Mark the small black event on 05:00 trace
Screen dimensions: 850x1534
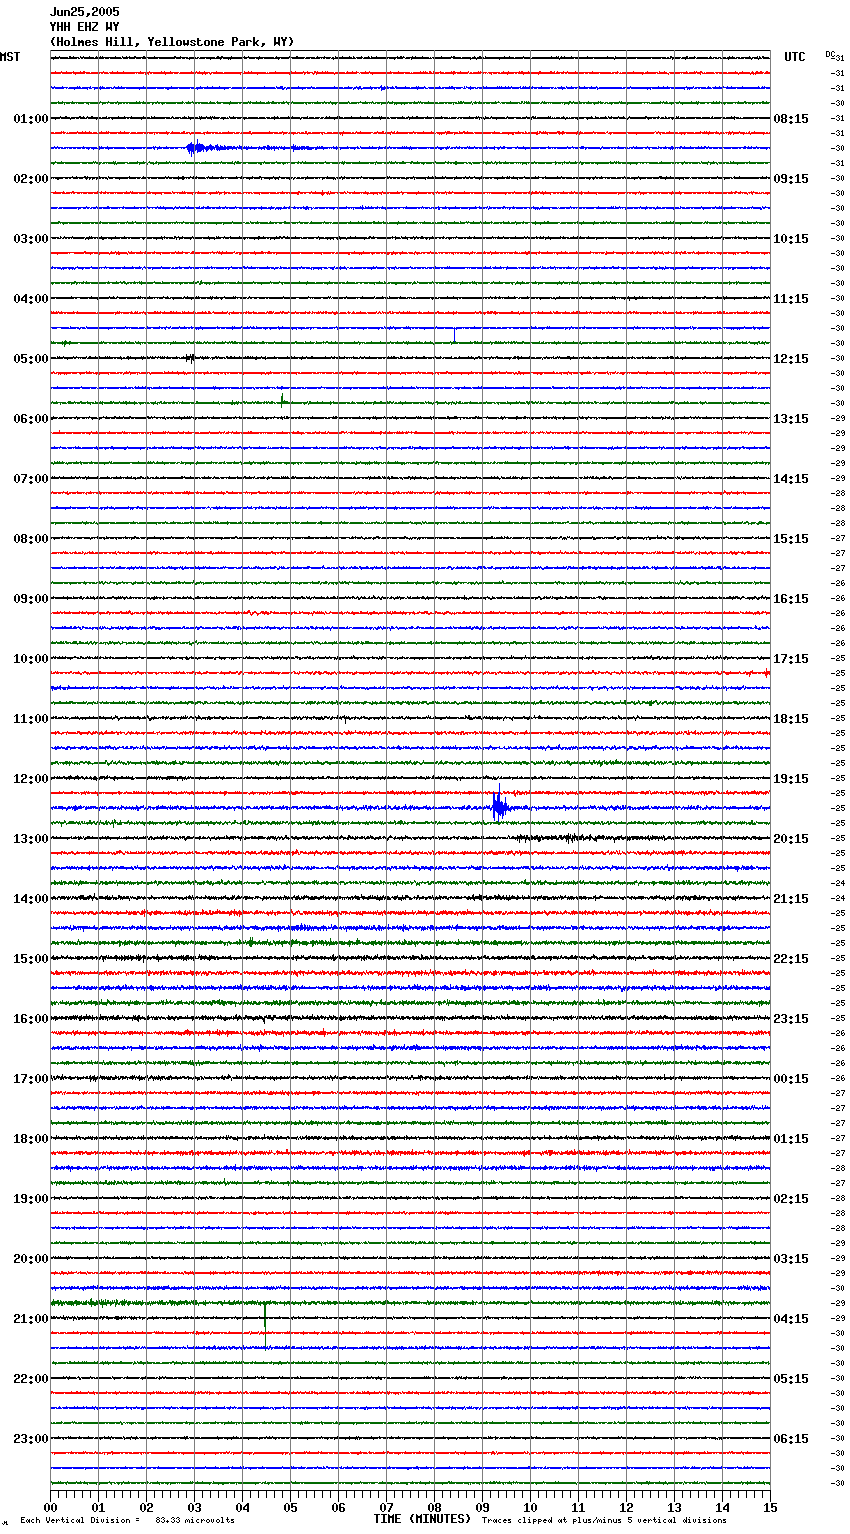[190, 358]
